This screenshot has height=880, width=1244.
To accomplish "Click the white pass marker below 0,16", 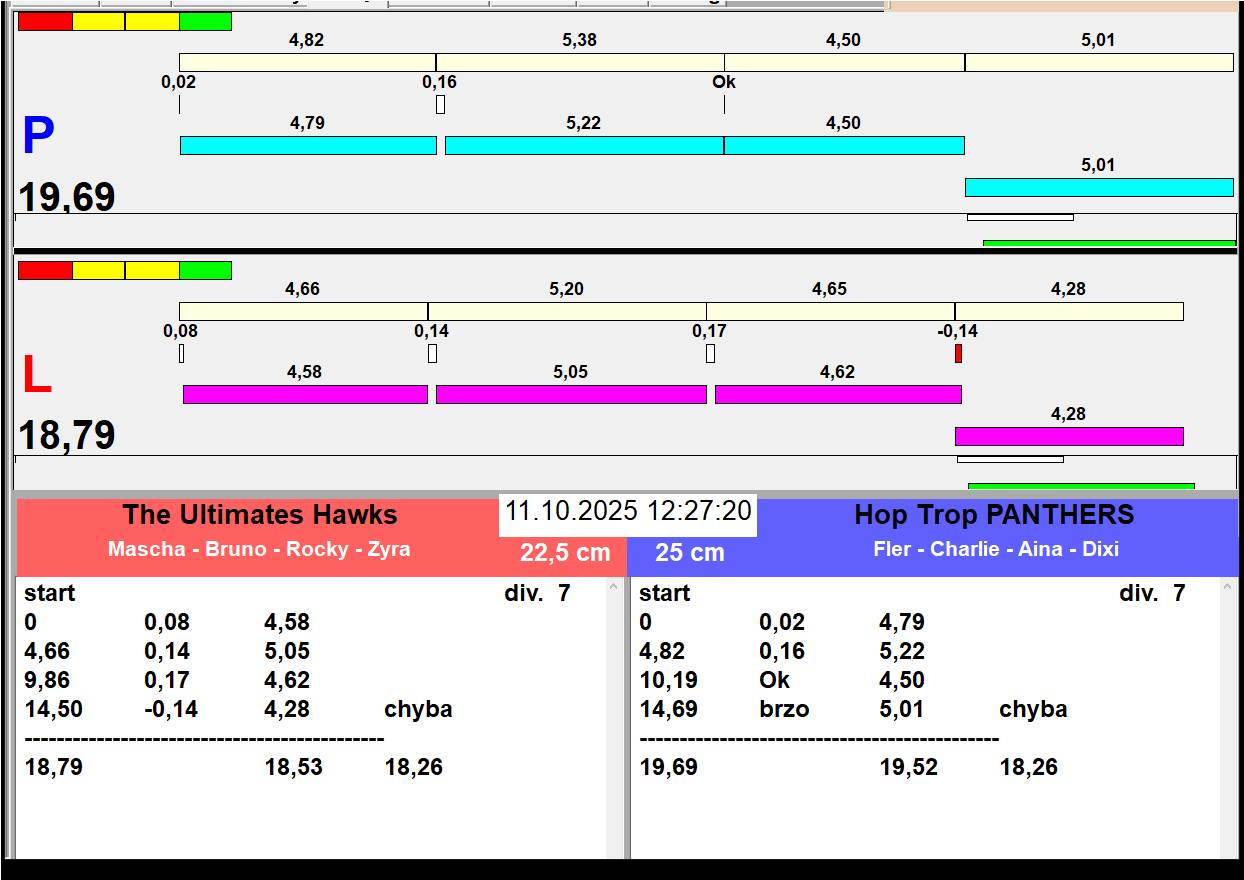I will coord(440,104).
